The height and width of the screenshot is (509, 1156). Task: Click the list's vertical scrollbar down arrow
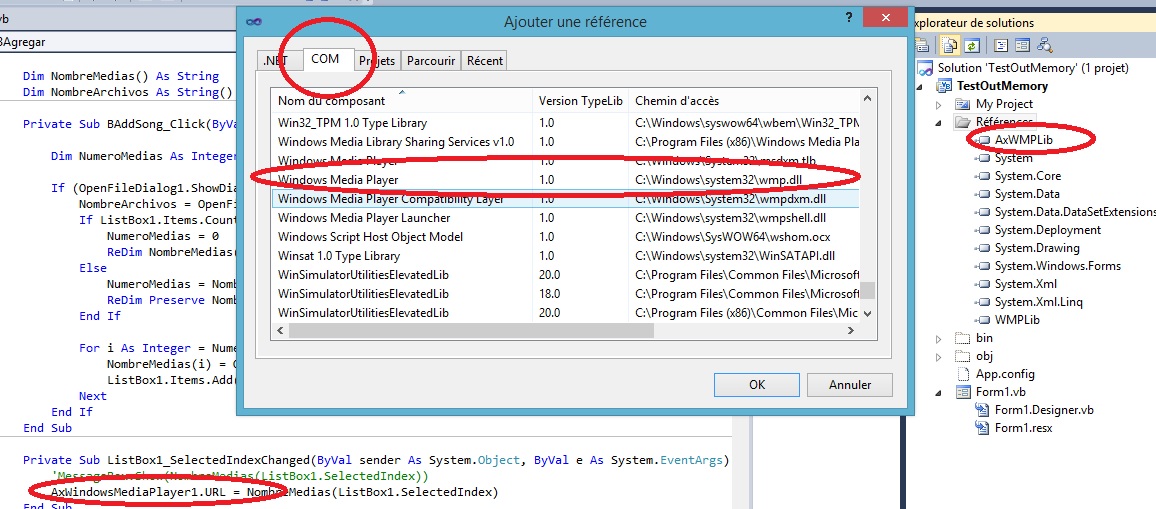pyautogui.click(x=868, y=313)
